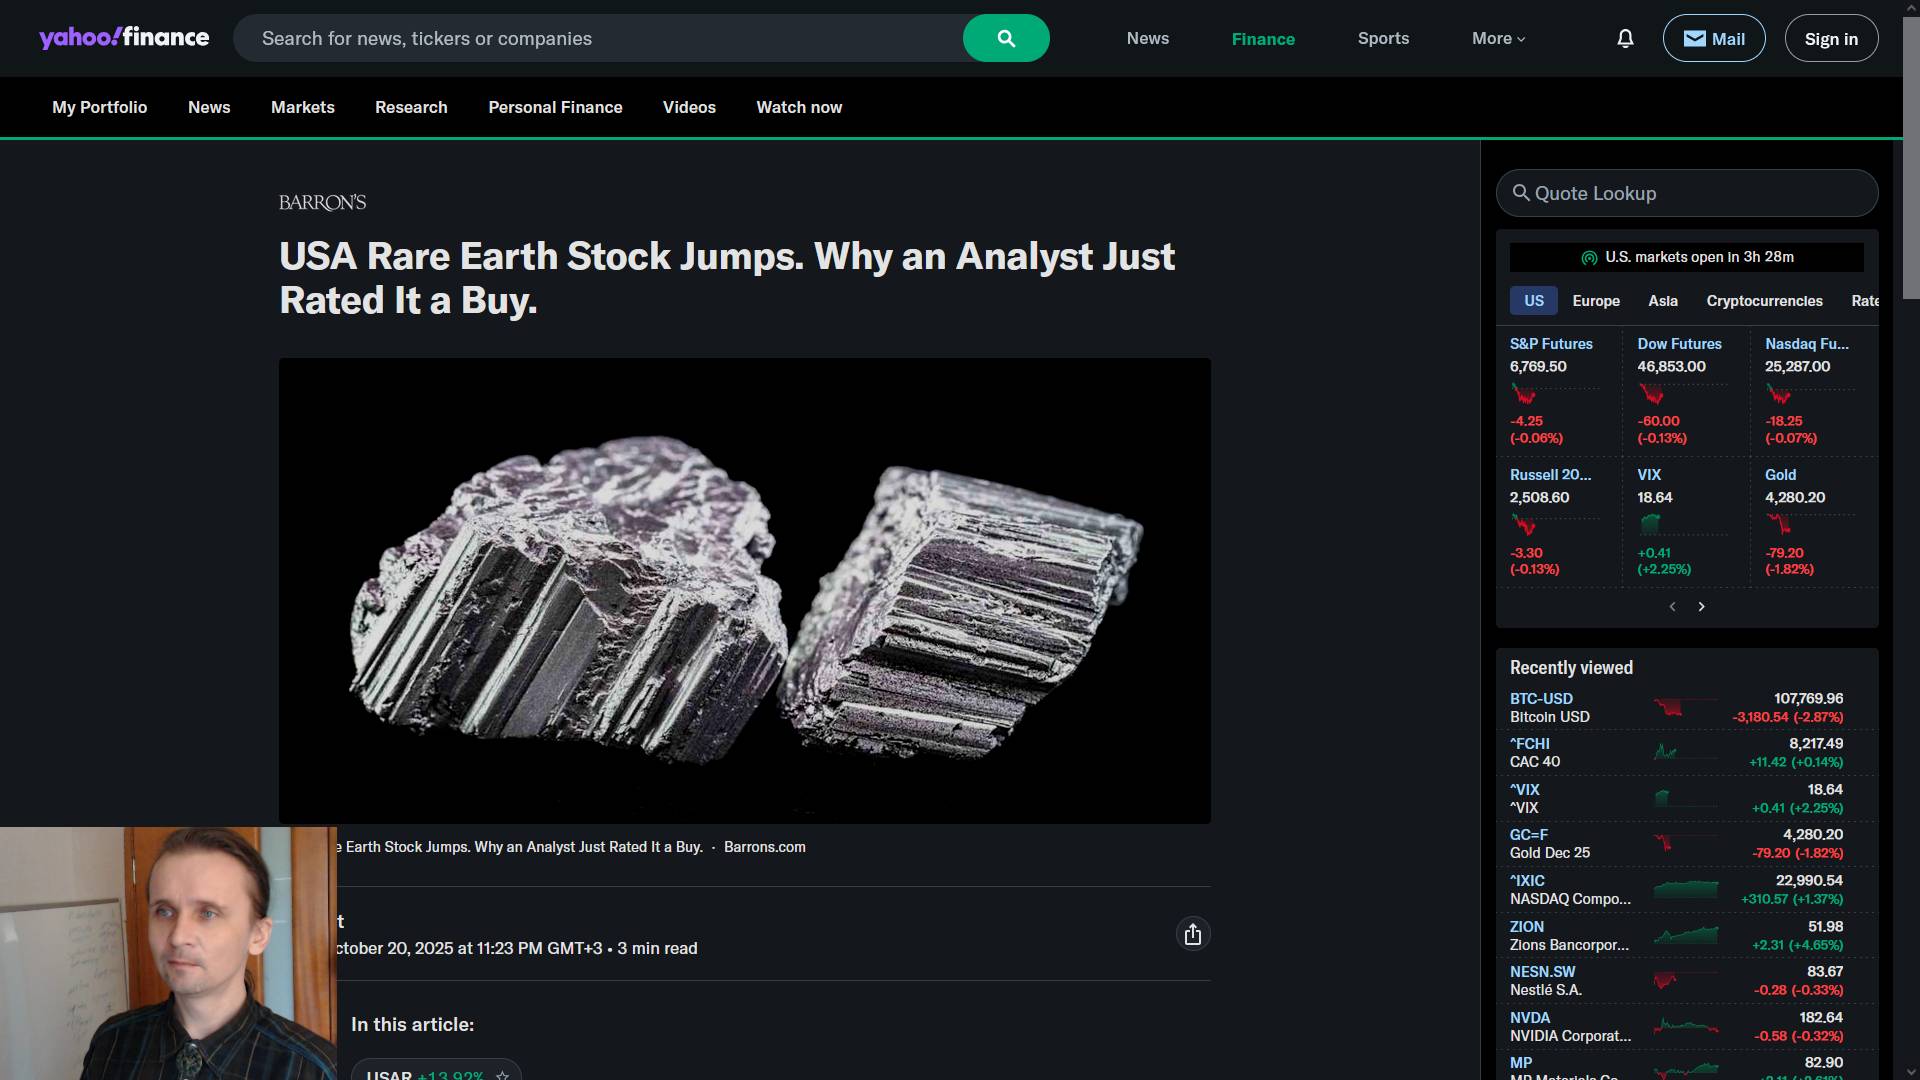Click the Sign in button
1920x1080 pixels.
click(x=1830, y=39)
